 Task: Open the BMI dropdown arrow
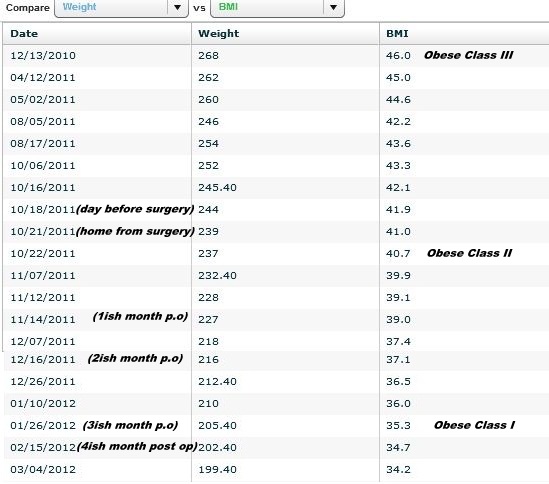pyautogui.click(x=333, y=7)
